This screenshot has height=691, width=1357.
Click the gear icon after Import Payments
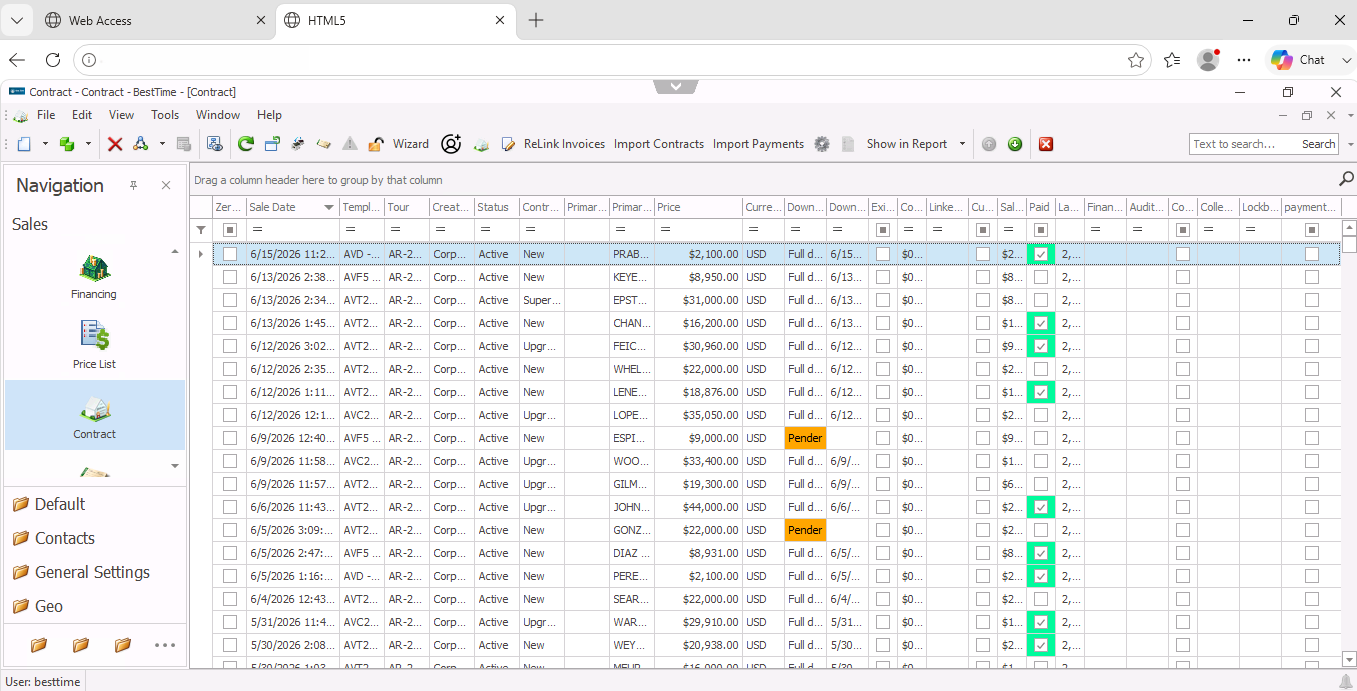point(822,144)
